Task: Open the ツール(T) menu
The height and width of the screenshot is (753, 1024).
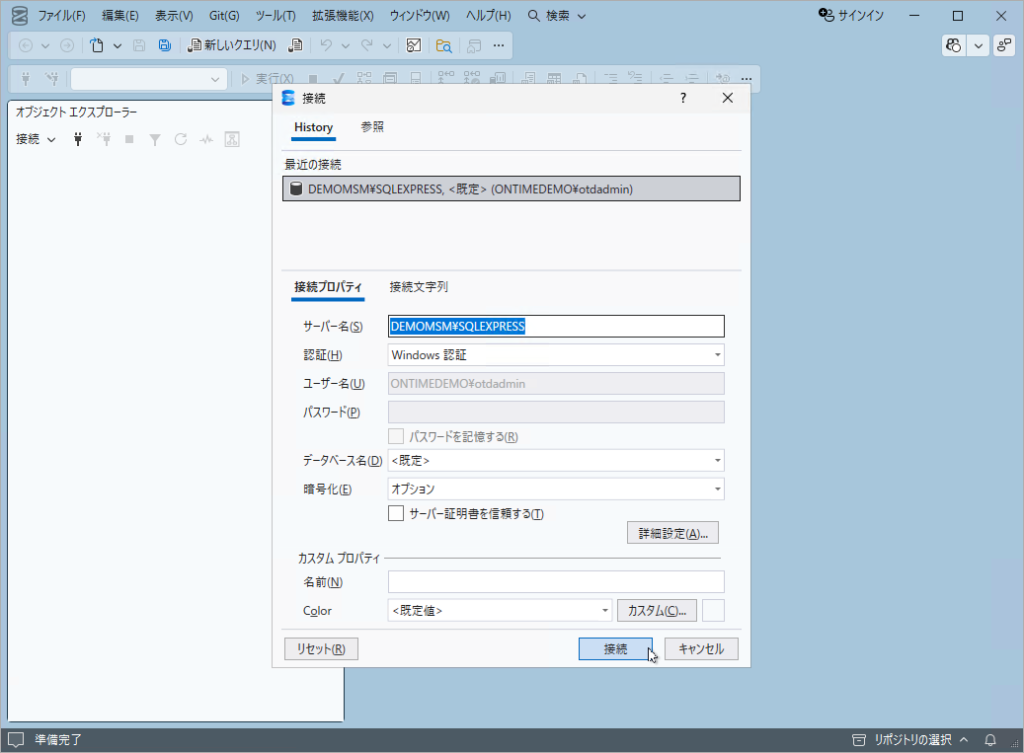Action: coord(275,16)
